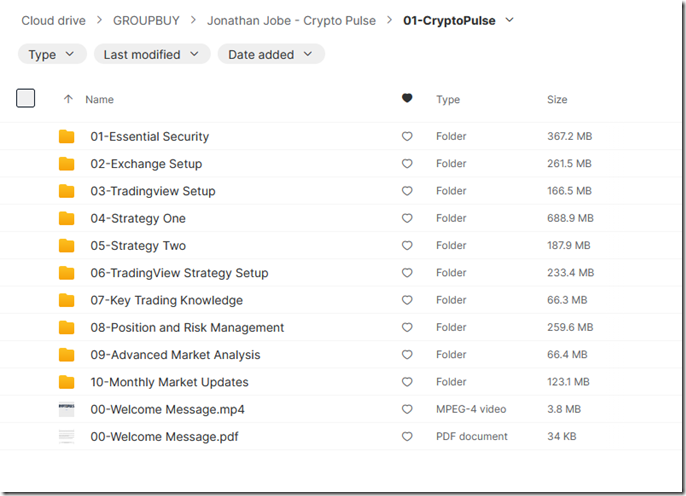Click the 05-Strategy Two folder icon
The width and height of the screenshot is (686, 496).
pos(66,245)
